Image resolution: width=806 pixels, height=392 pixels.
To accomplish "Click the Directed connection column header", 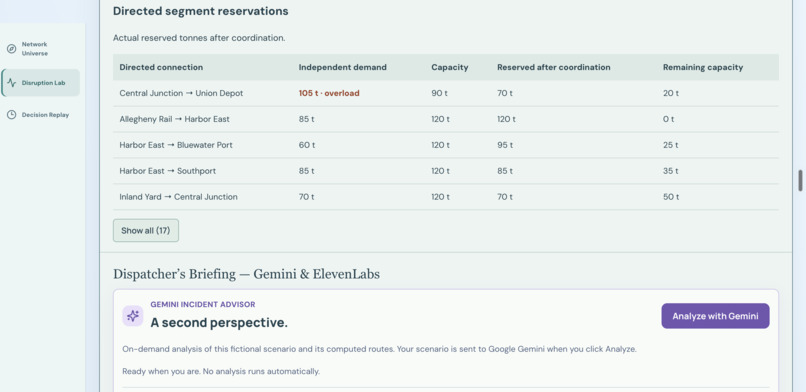I will tap(161, 67).
